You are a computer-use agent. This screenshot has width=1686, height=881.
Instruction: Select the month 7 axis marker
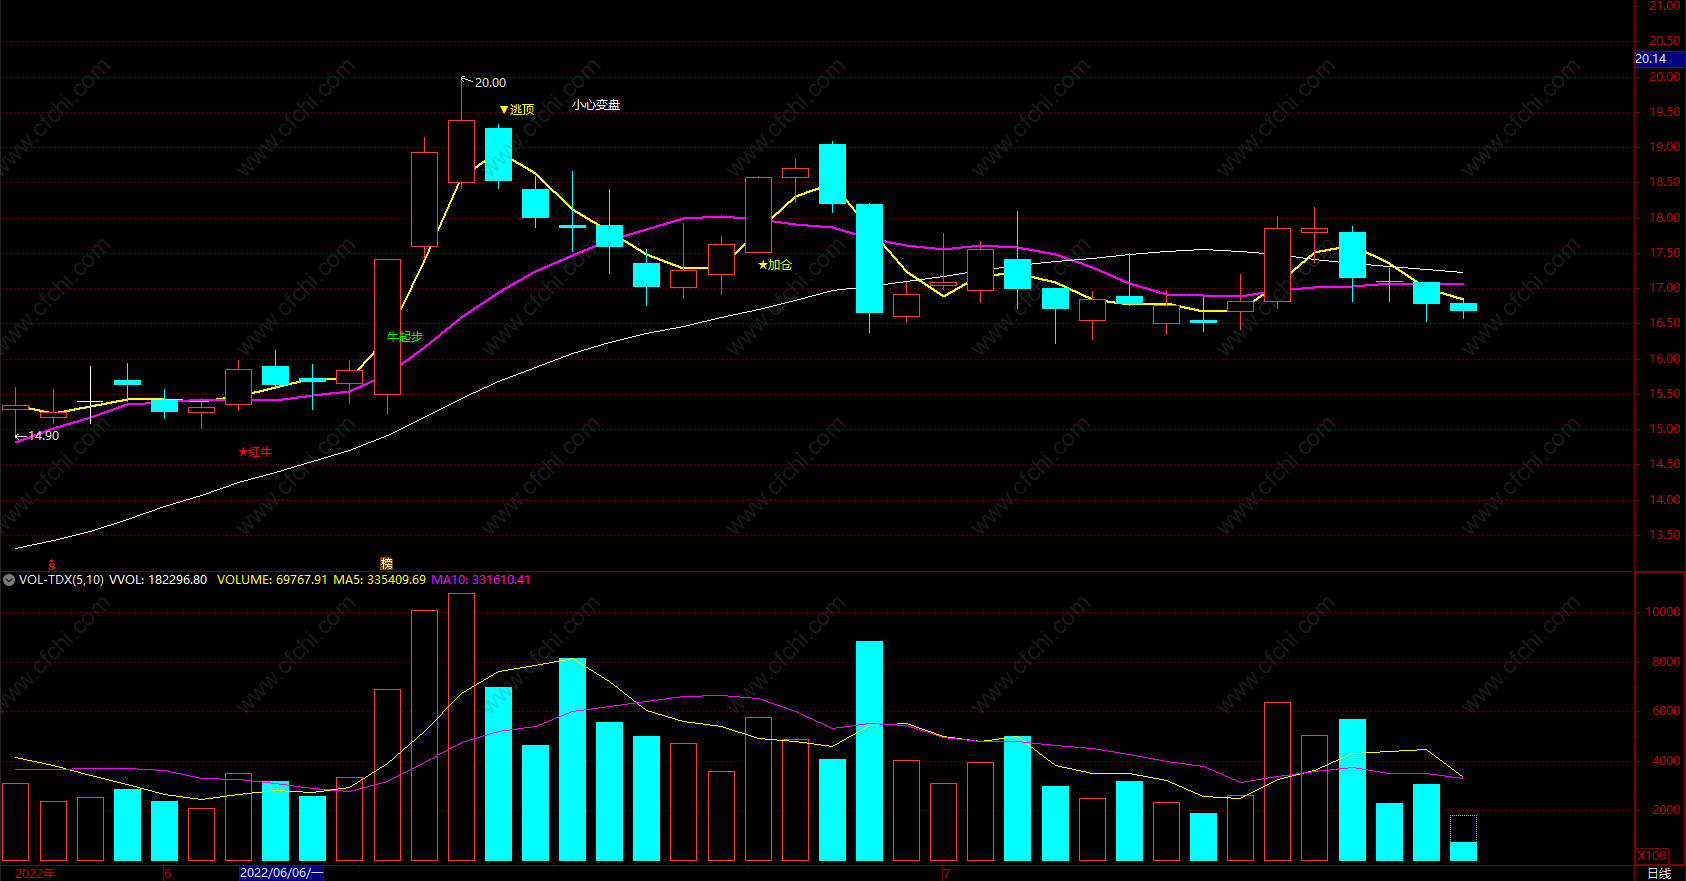pos(946,873)
